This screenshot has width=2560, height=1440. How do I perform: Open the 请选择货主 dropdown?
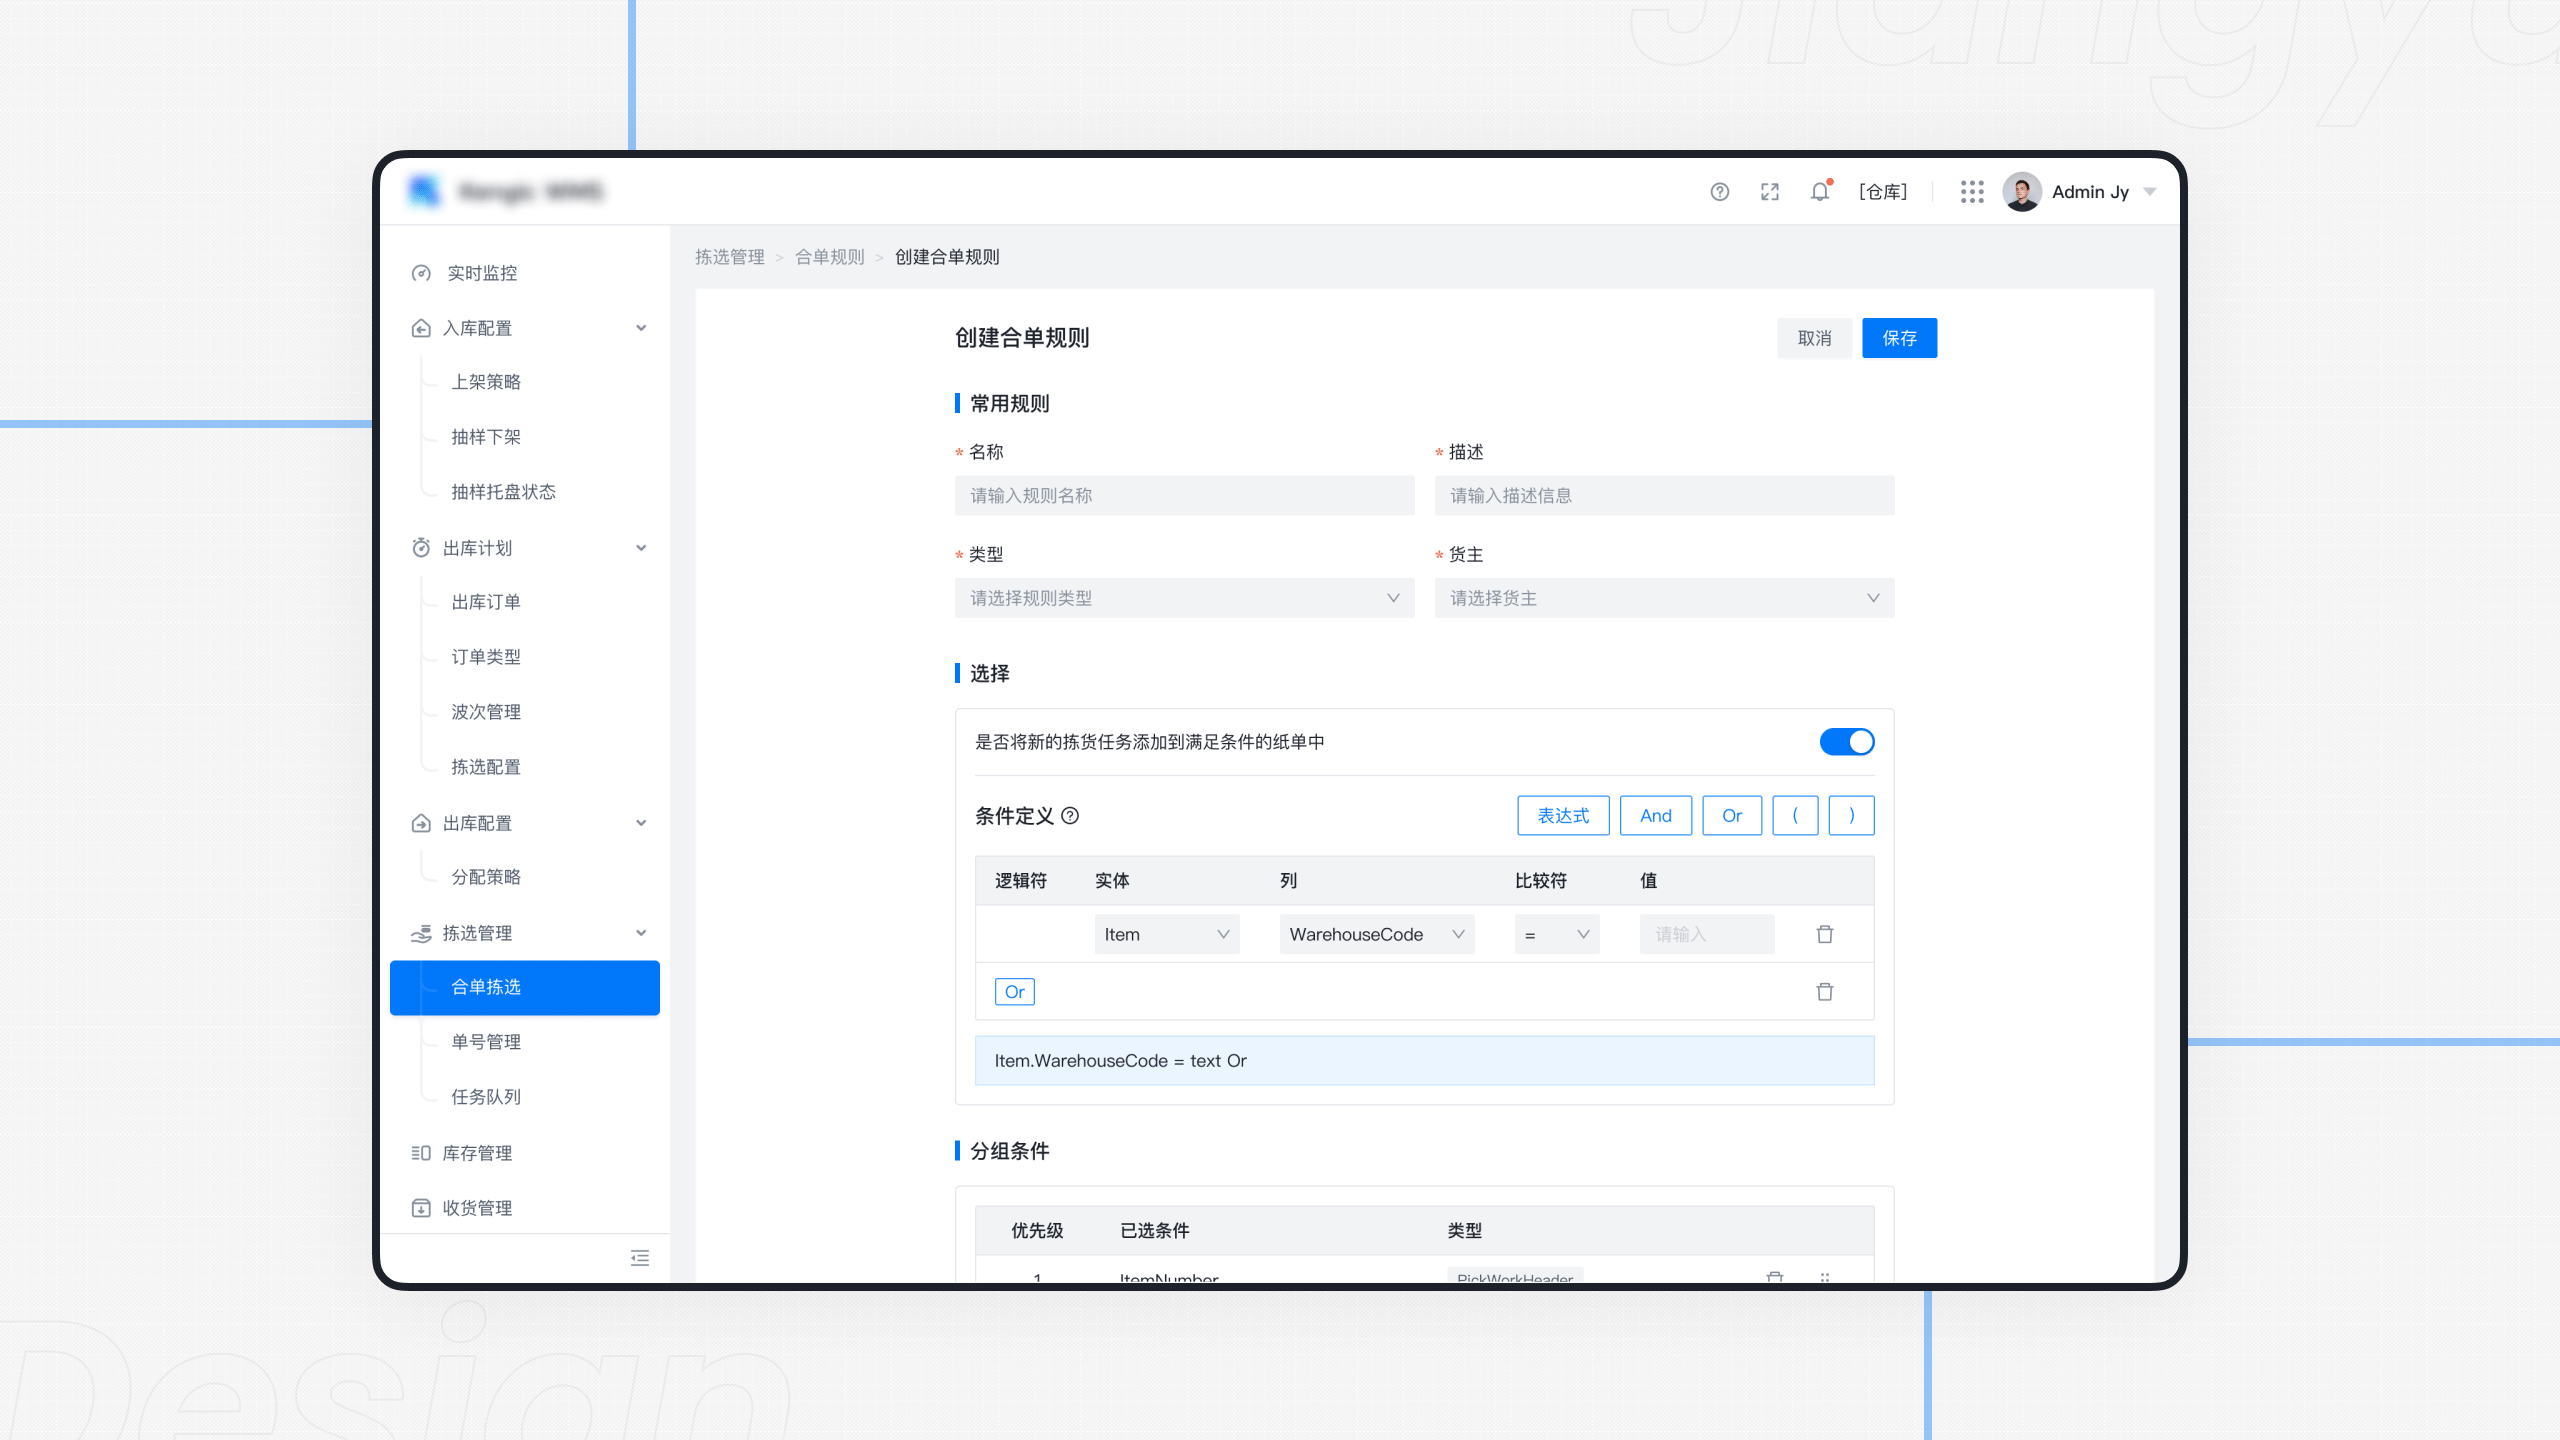pyautogui.click(x=1662, y=597)
